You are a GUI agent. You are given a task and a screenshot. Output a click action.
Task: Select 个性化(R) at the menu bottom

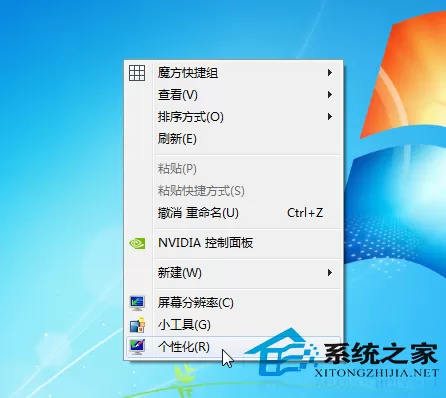233,347
